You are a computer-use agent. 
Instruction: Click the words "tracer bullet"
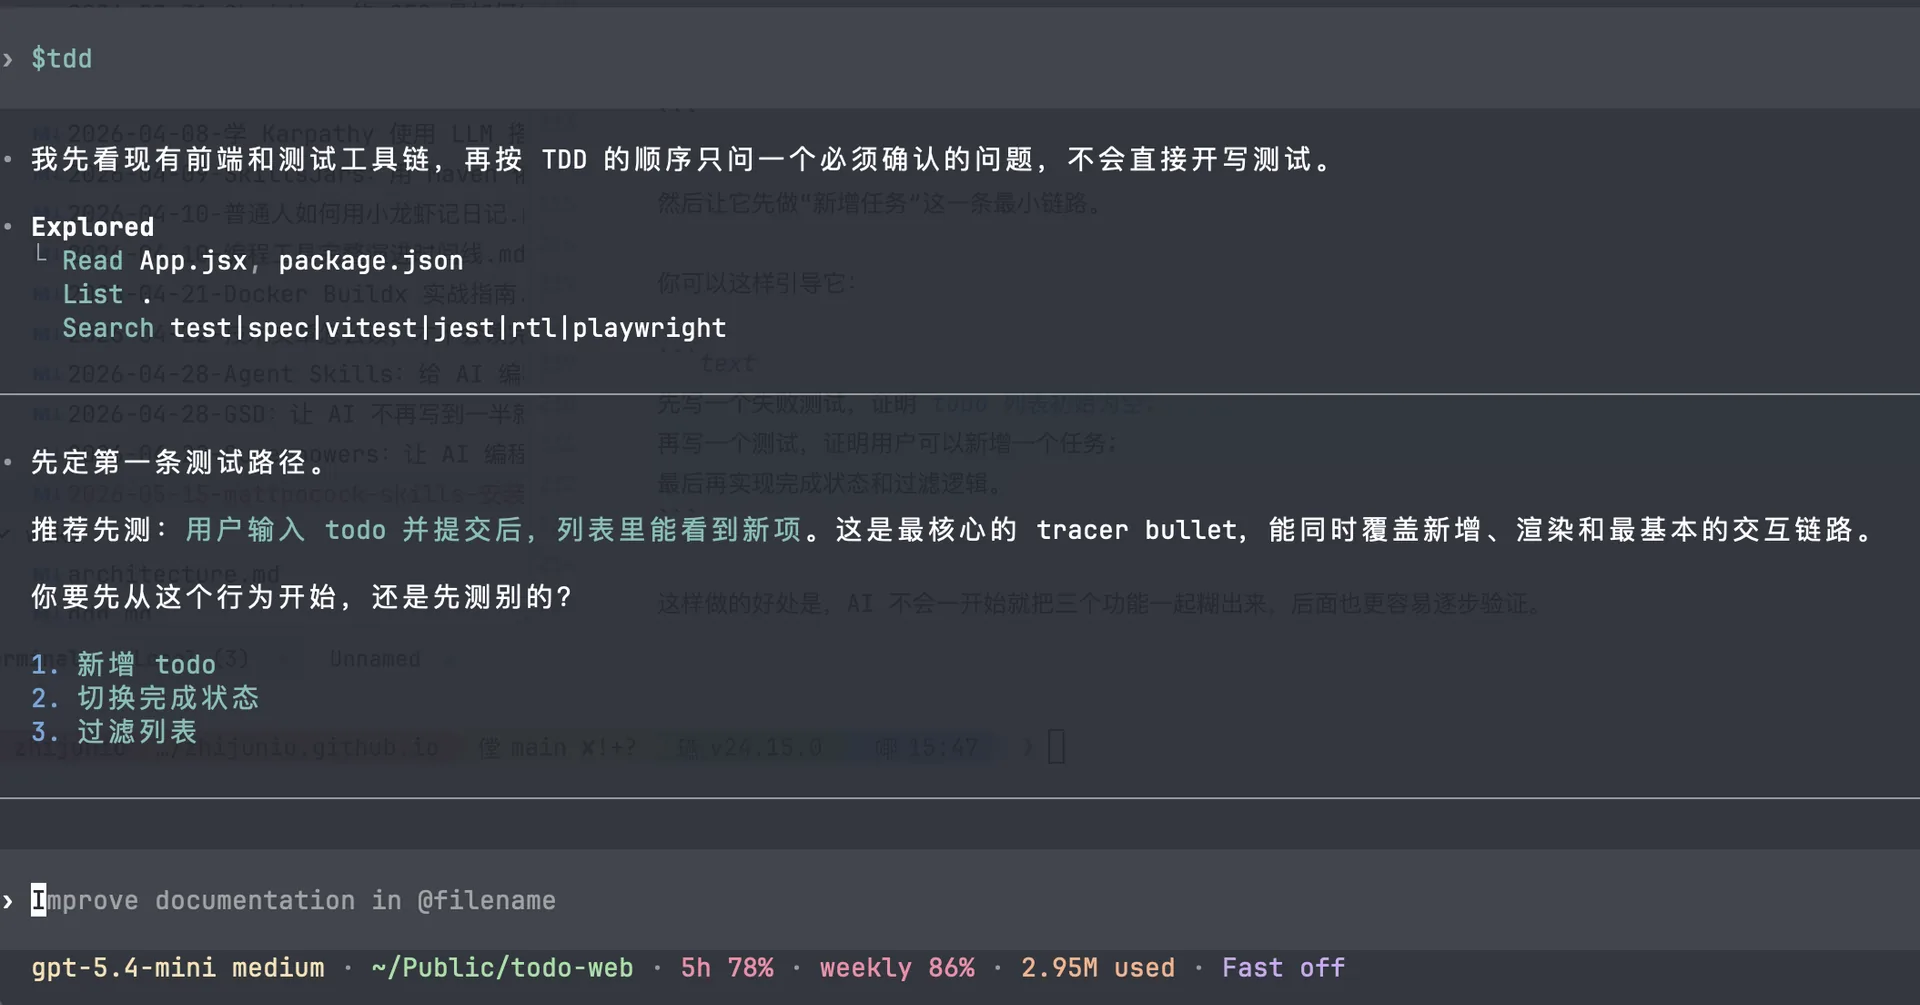pos(1136,530)
